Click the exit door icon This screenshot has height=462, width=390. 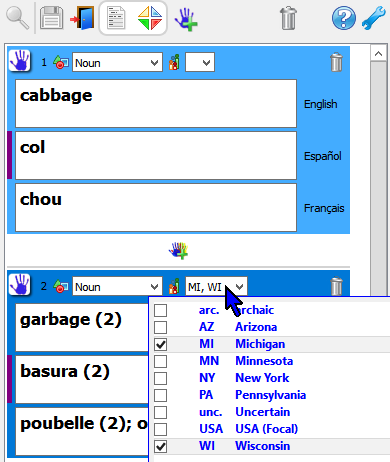coord(82,18)
